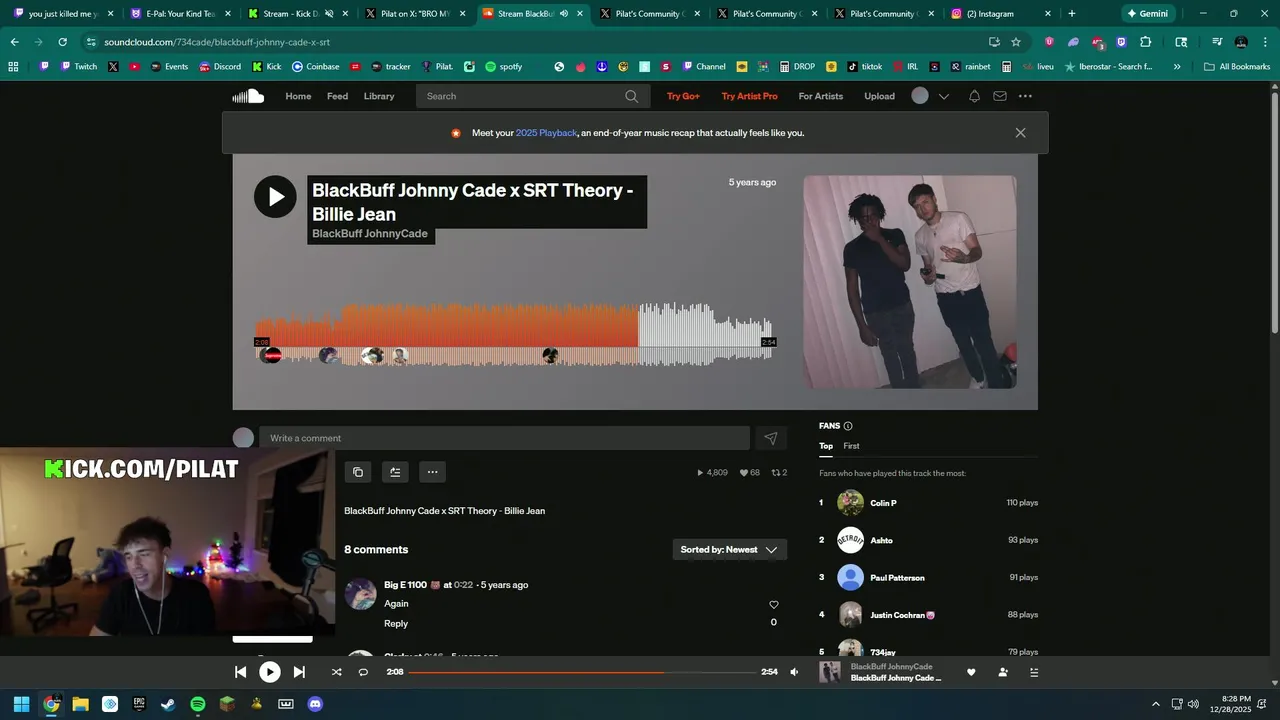This screenshot has height=720, width=1280.
Task: Click the FANS info icon
Action: point(848,426)
